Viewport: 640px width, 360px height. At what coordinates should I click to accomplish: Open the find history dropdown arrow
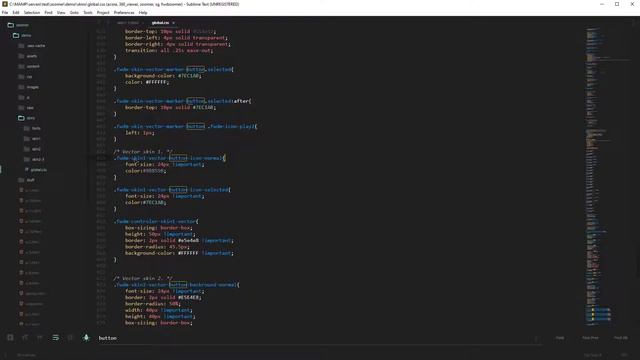tap(536, 338)
